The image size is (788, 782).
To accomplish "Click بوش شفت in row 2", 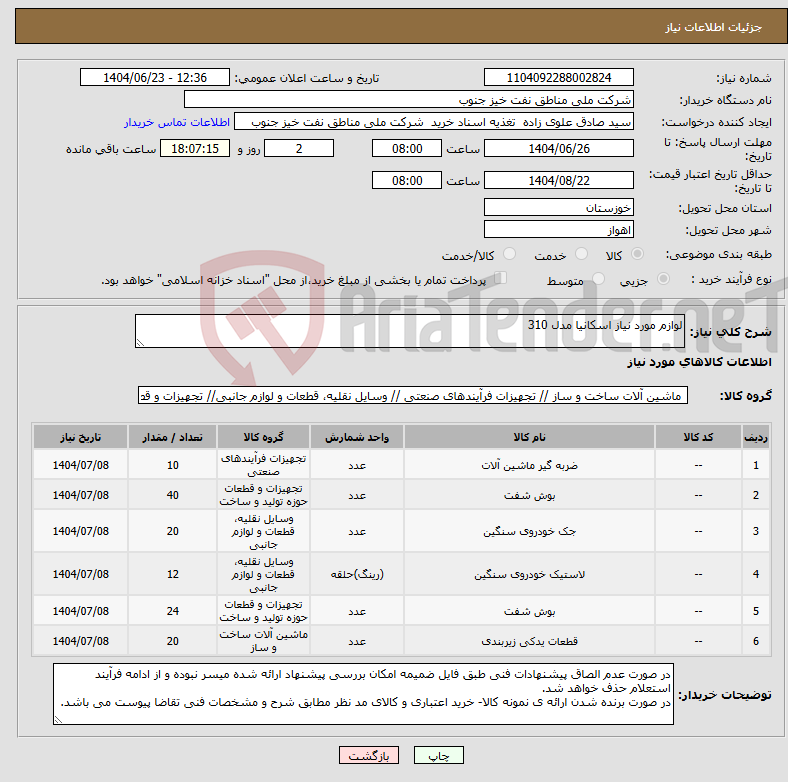I will click(x=529, y=495).
